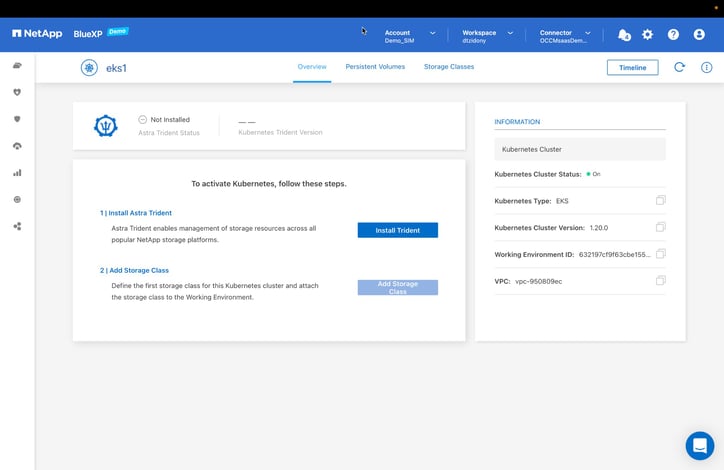The height and width of the screenshot is (470, 724).
Task: Open the Storage icon in left sidebar
Action: click(17, 66)
